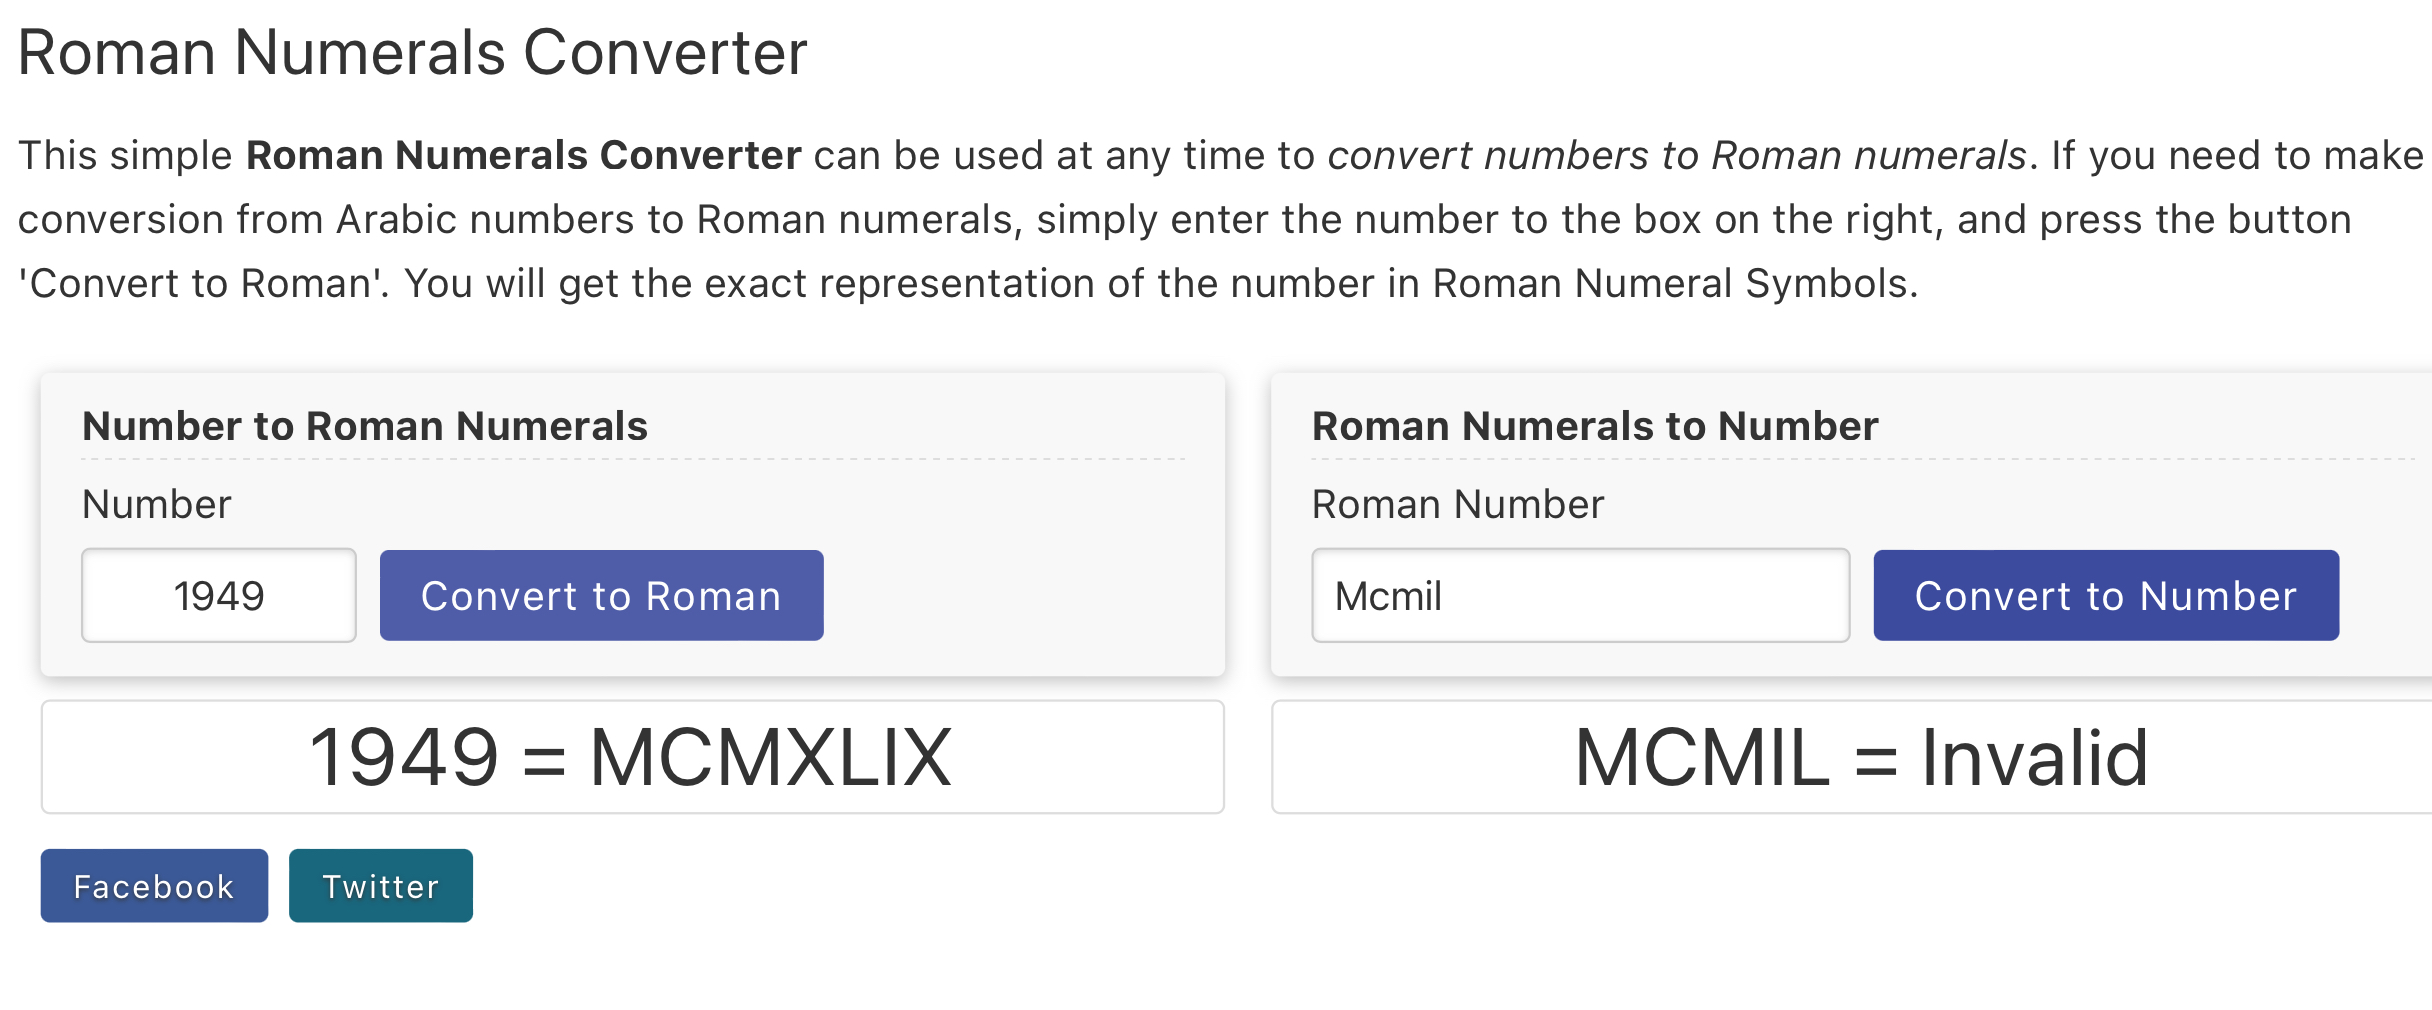Click the Number label above 1949 field
2432x1010 pixels.
coord(157,504)
